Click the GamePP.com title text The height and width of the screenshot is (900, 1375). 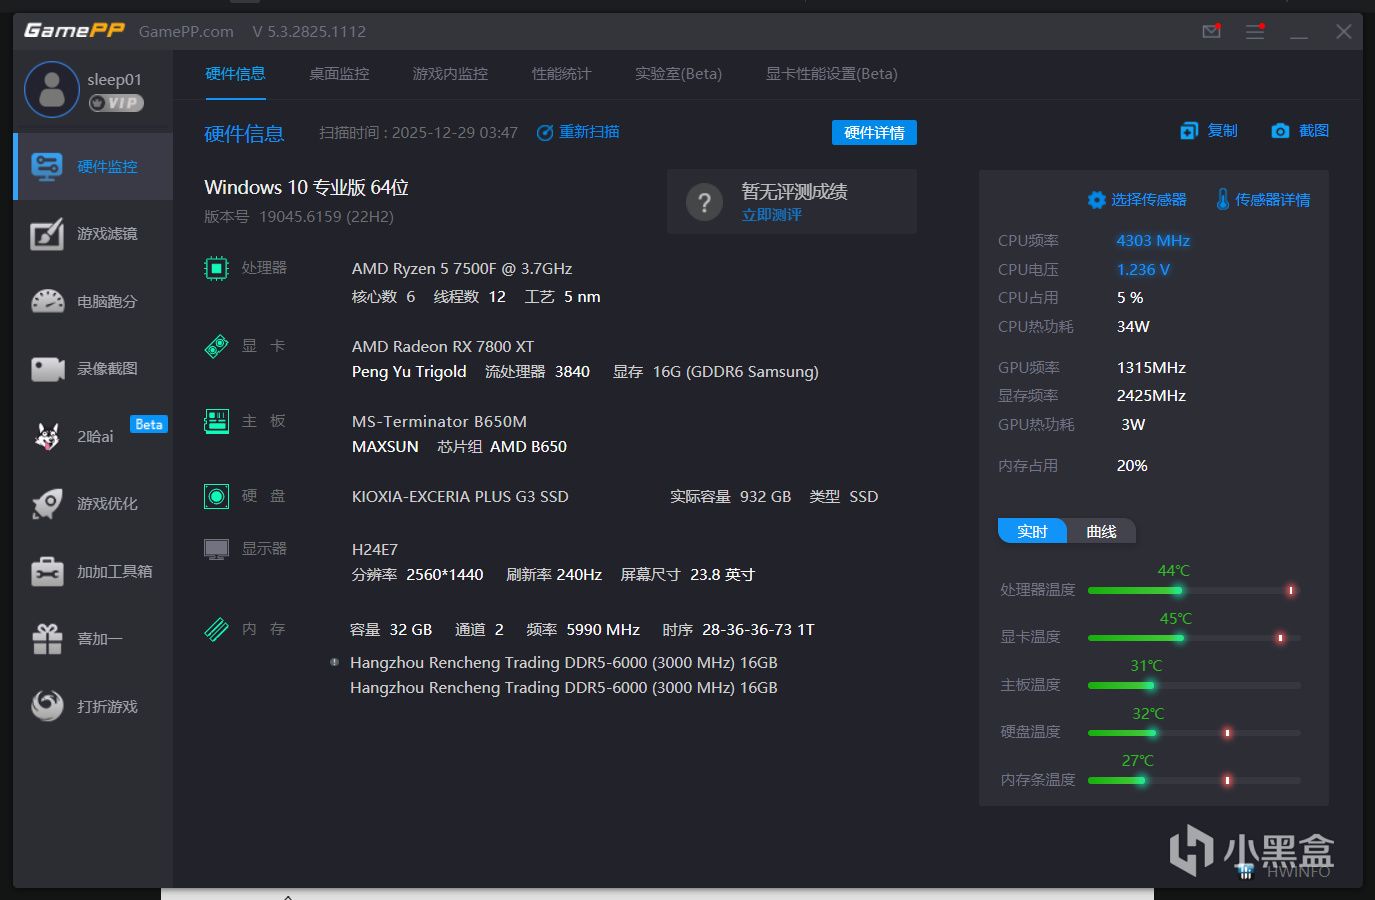(186, 32)
